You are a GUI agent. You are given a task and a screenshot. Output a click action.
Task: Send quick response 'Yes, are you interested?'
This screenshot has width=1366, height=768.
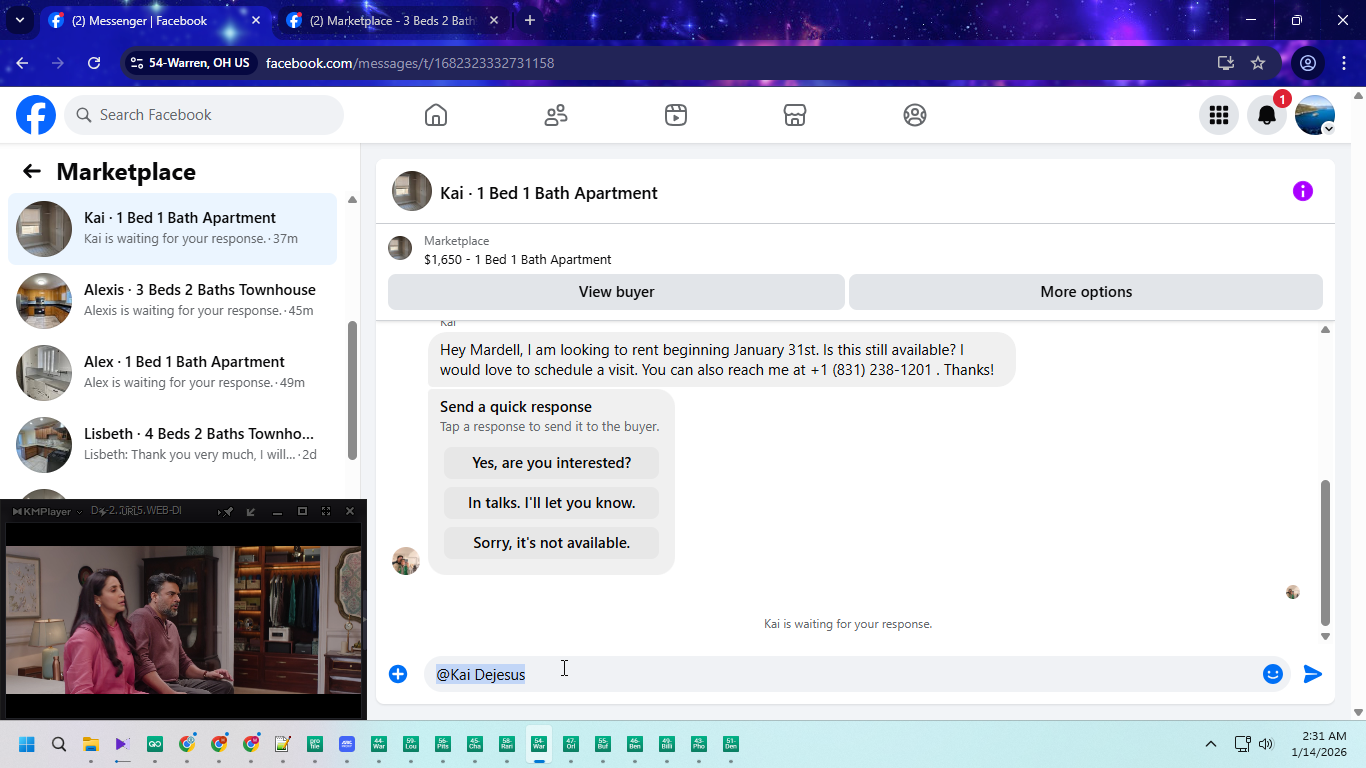(551, 463)
